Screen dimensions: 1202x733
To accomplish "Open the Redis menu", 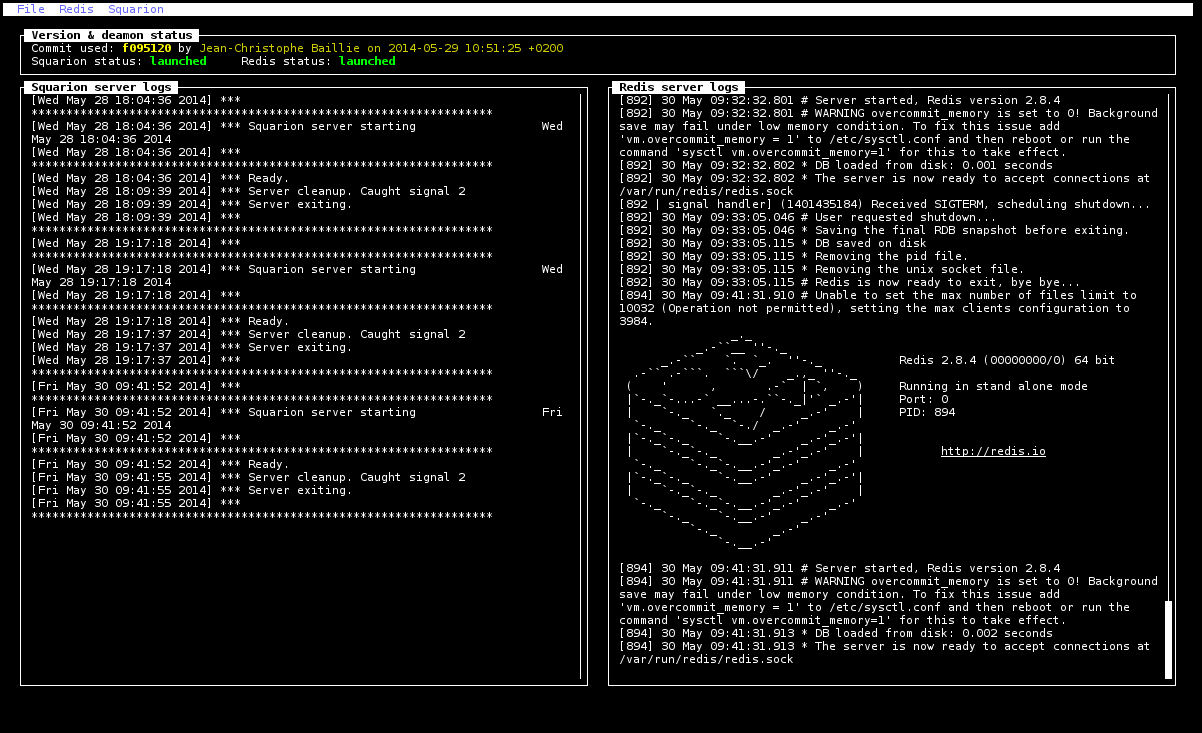I will 76,9.
